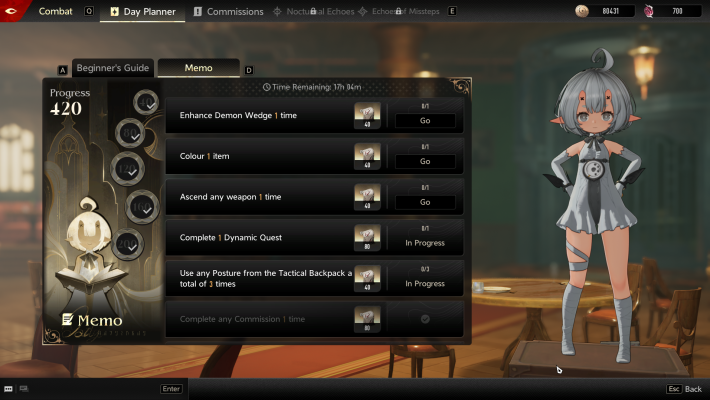Click Go for Ascend any weapon task
Image resolution: width=710 pixels, height=400 pixels.
click(425, 202)
